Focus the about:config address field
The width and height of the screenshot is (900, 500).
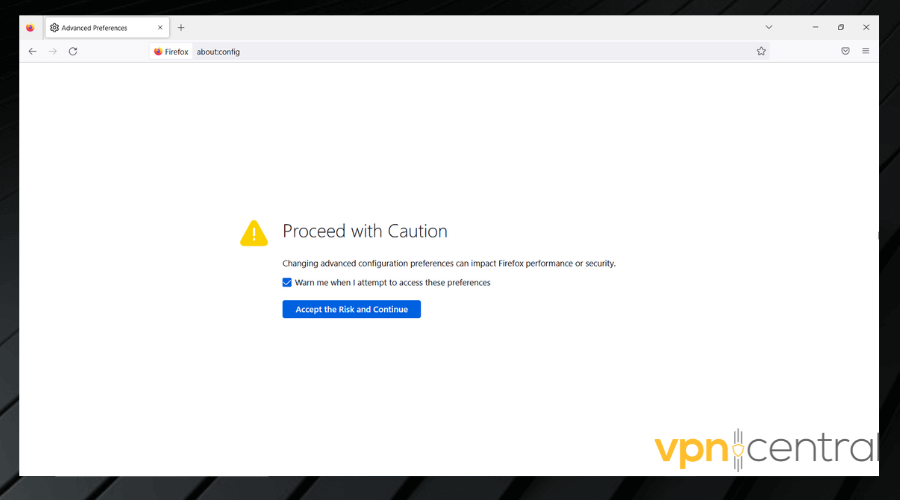point(450,51)
